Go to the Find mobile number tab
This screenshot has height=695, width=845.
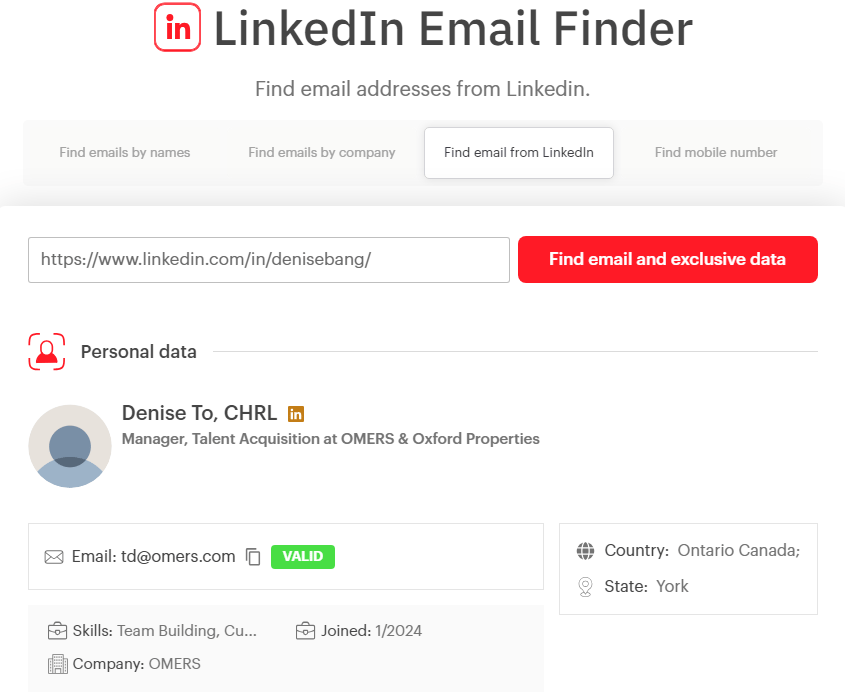coord(716,153)
